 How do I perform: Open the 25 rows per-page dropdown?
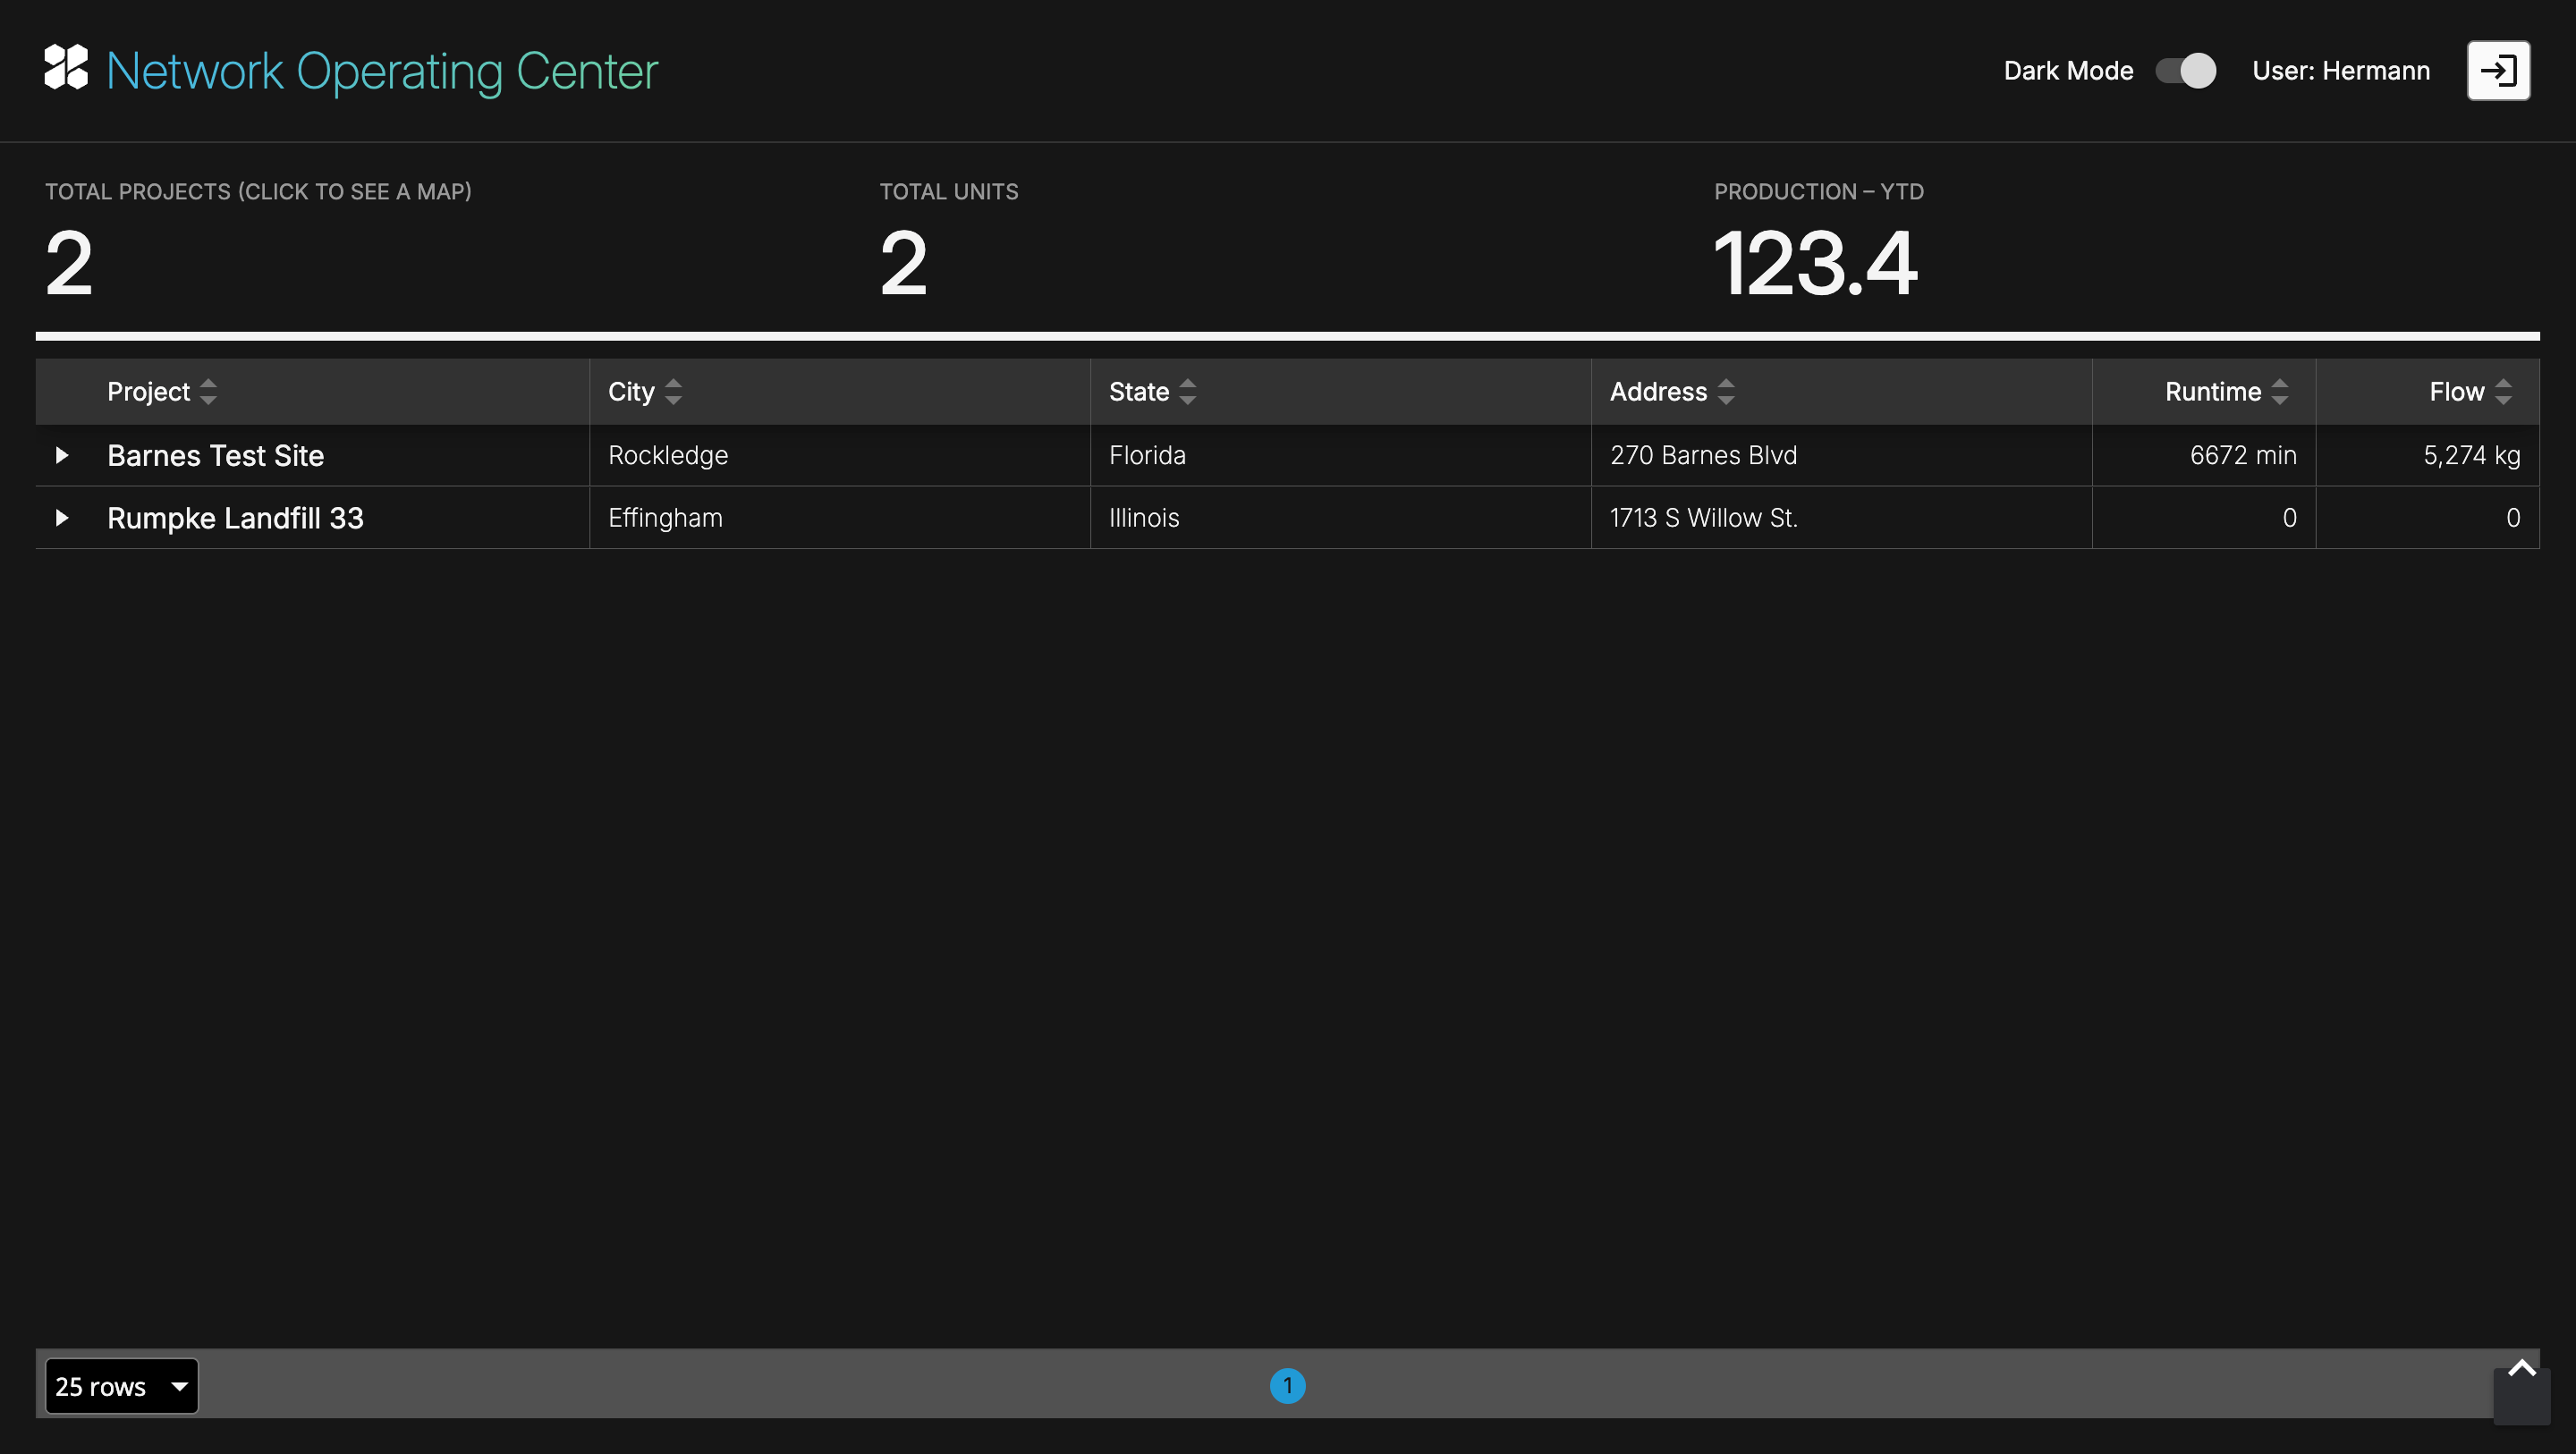point(121,1386)
